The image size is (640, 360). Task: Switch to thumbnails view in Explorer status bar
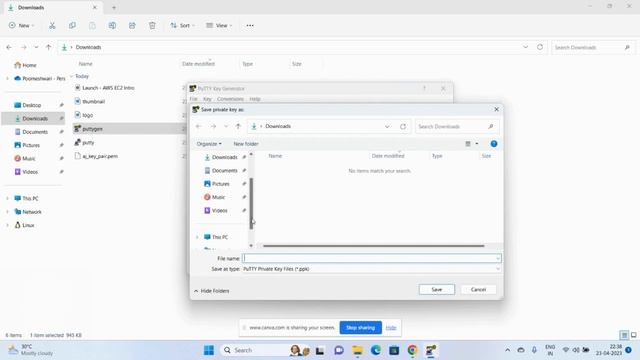point(633,335)
